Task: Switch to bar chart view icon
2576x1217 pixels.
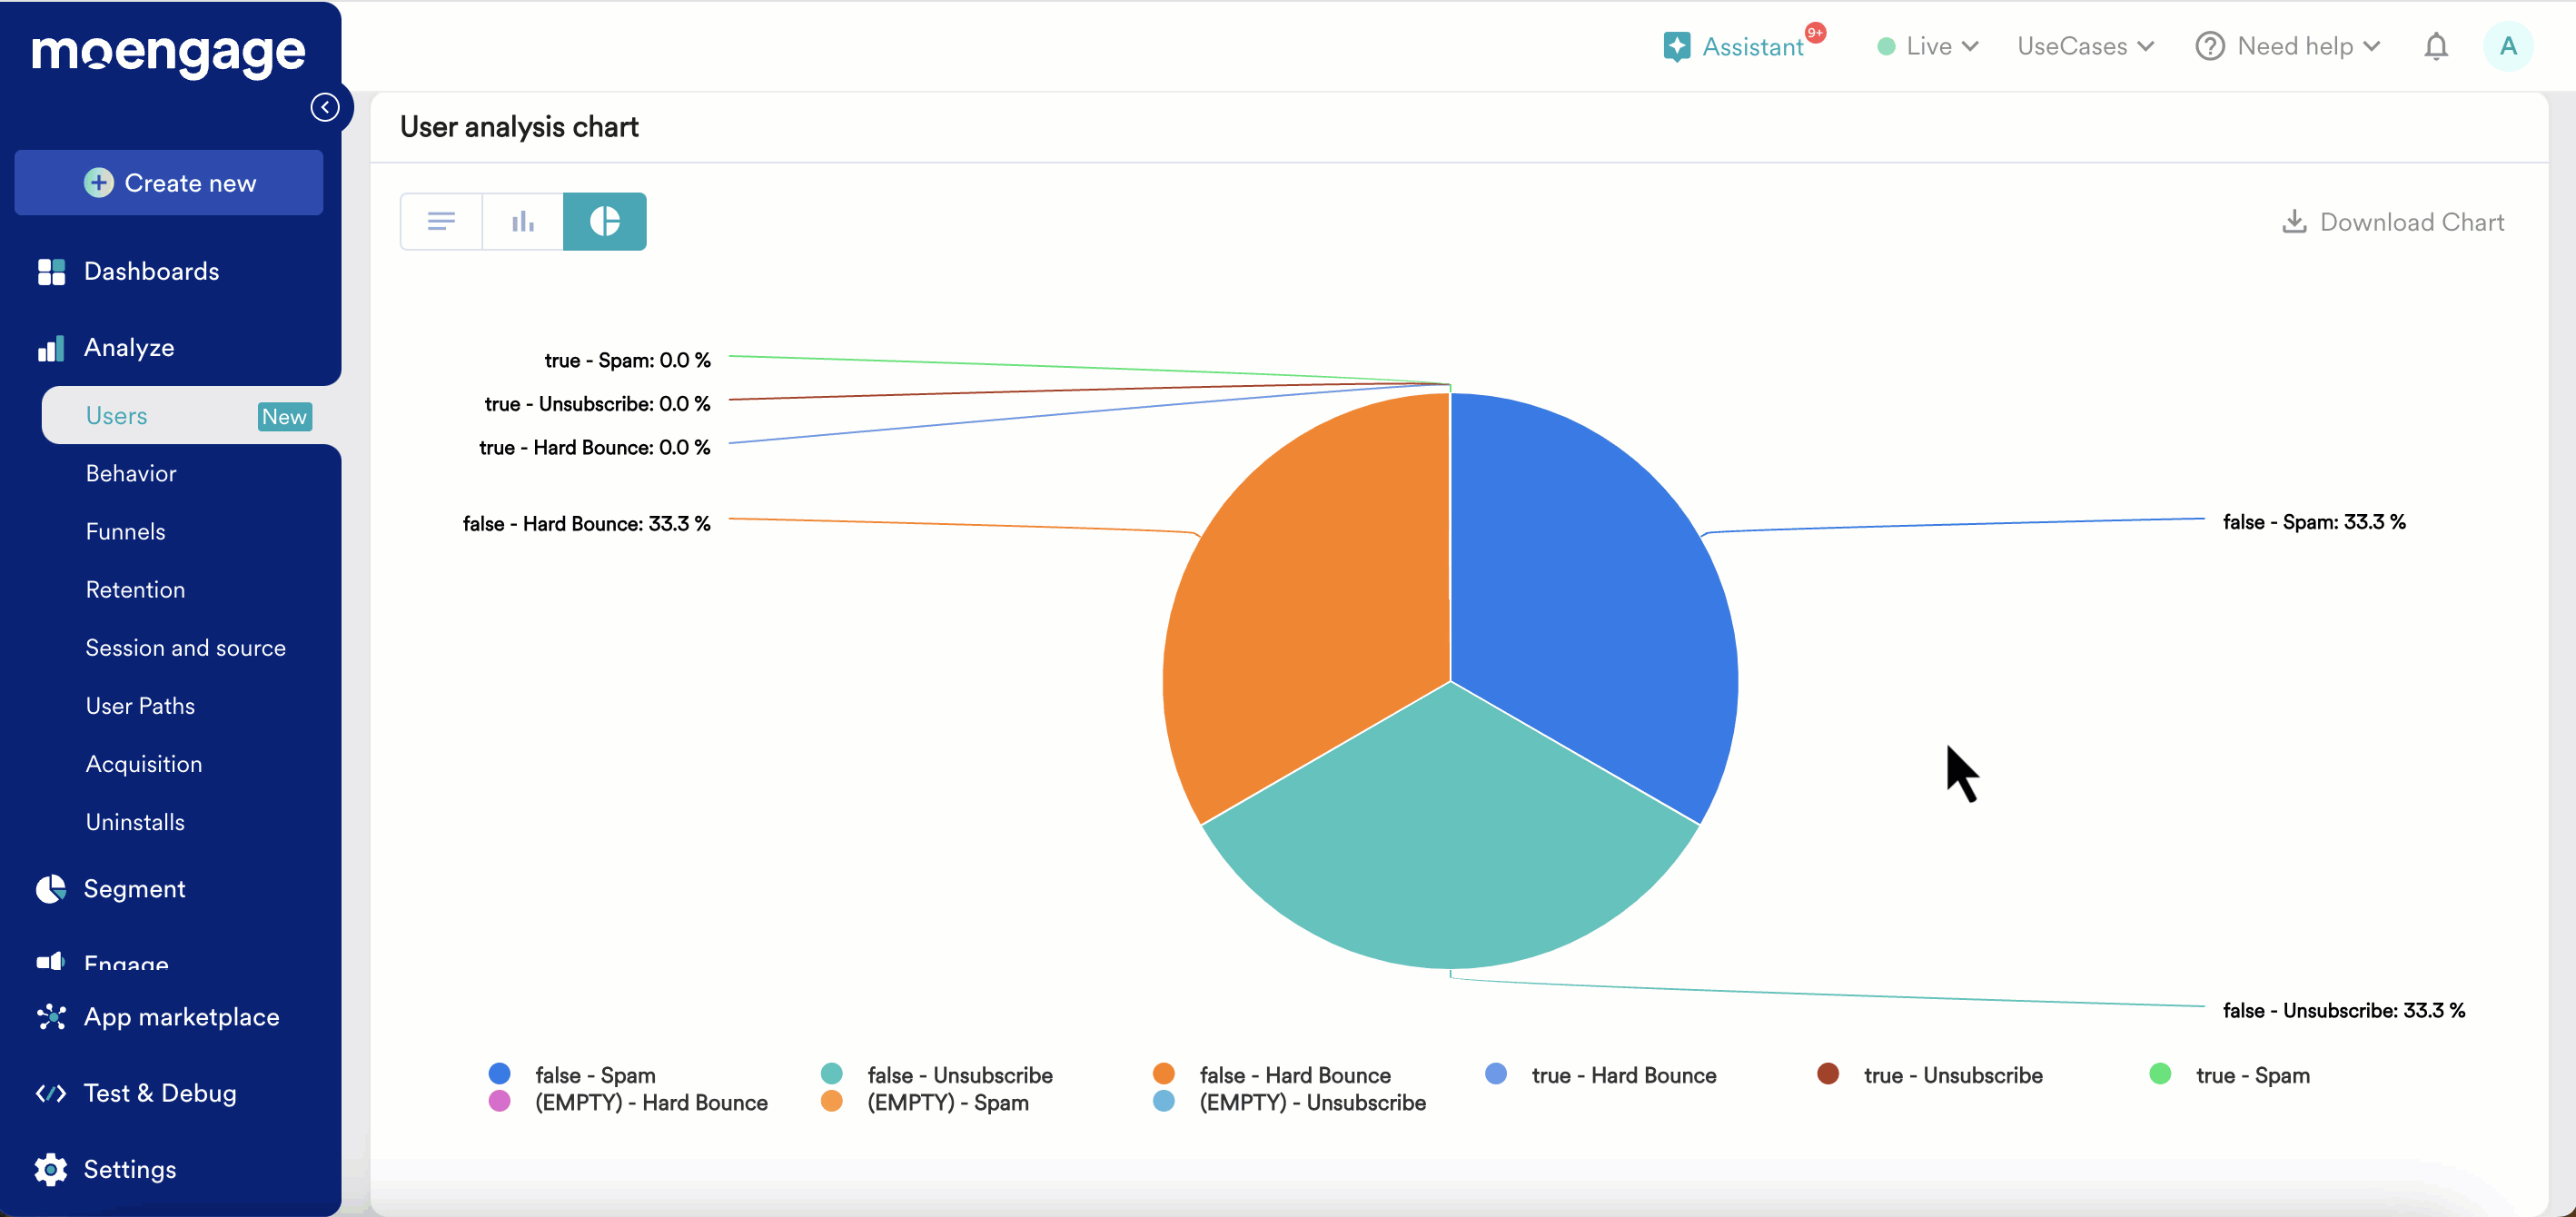Action: [522, 221]
